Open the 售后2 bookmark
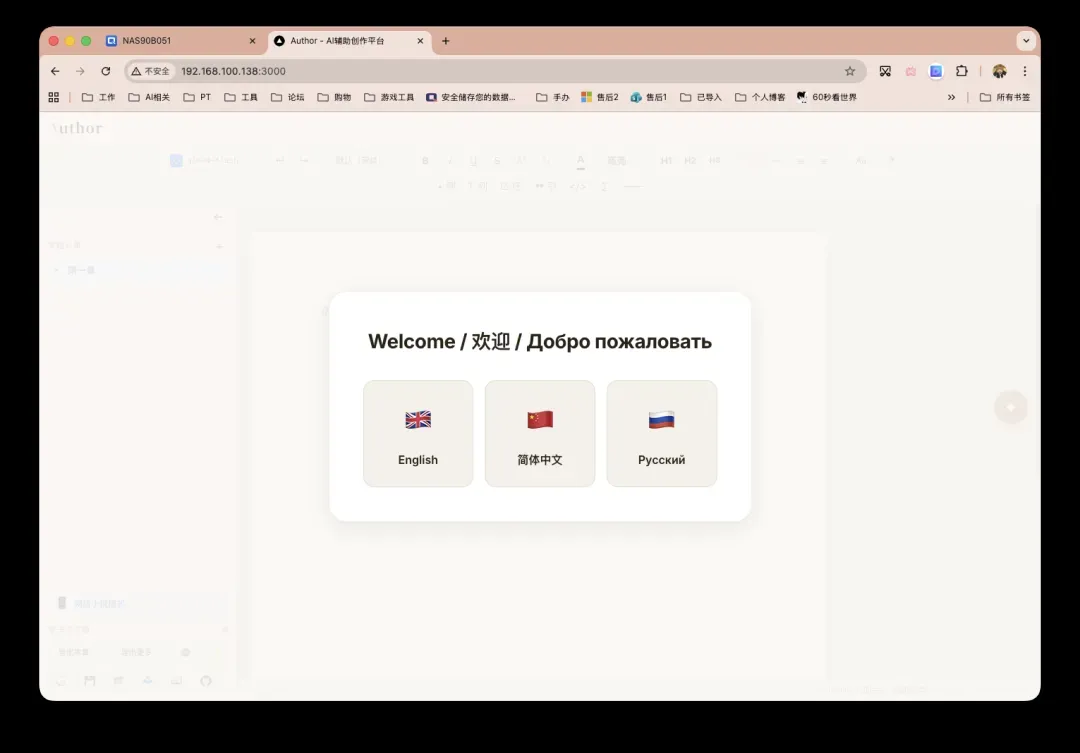This screenshot has width=1080, height=753. click(600, 97)
